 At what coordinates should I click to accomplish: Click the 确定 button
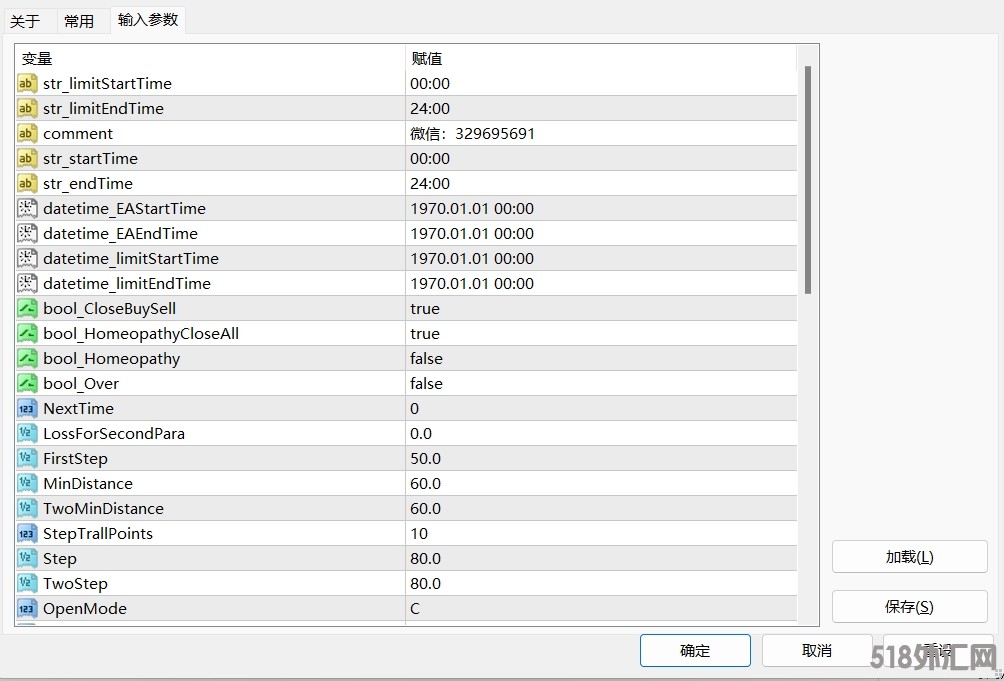click(695, 650)
